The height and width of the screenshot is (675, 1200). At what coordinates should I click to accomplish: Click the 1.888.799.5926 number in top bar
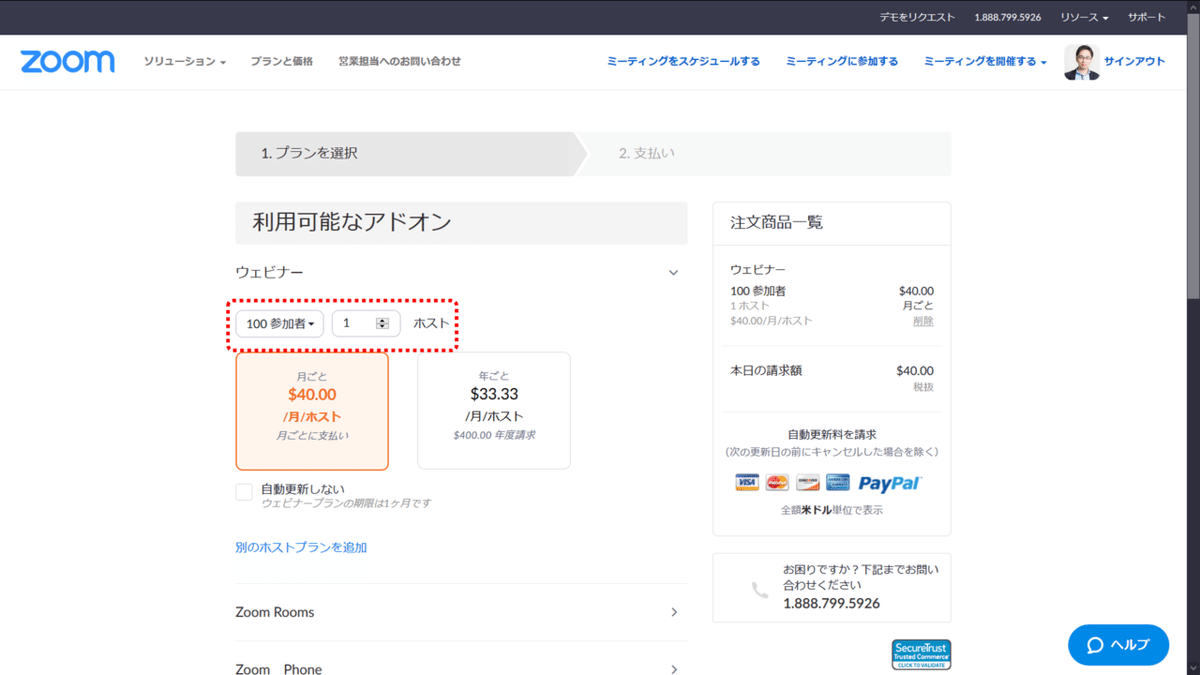tap(1008, 18)
